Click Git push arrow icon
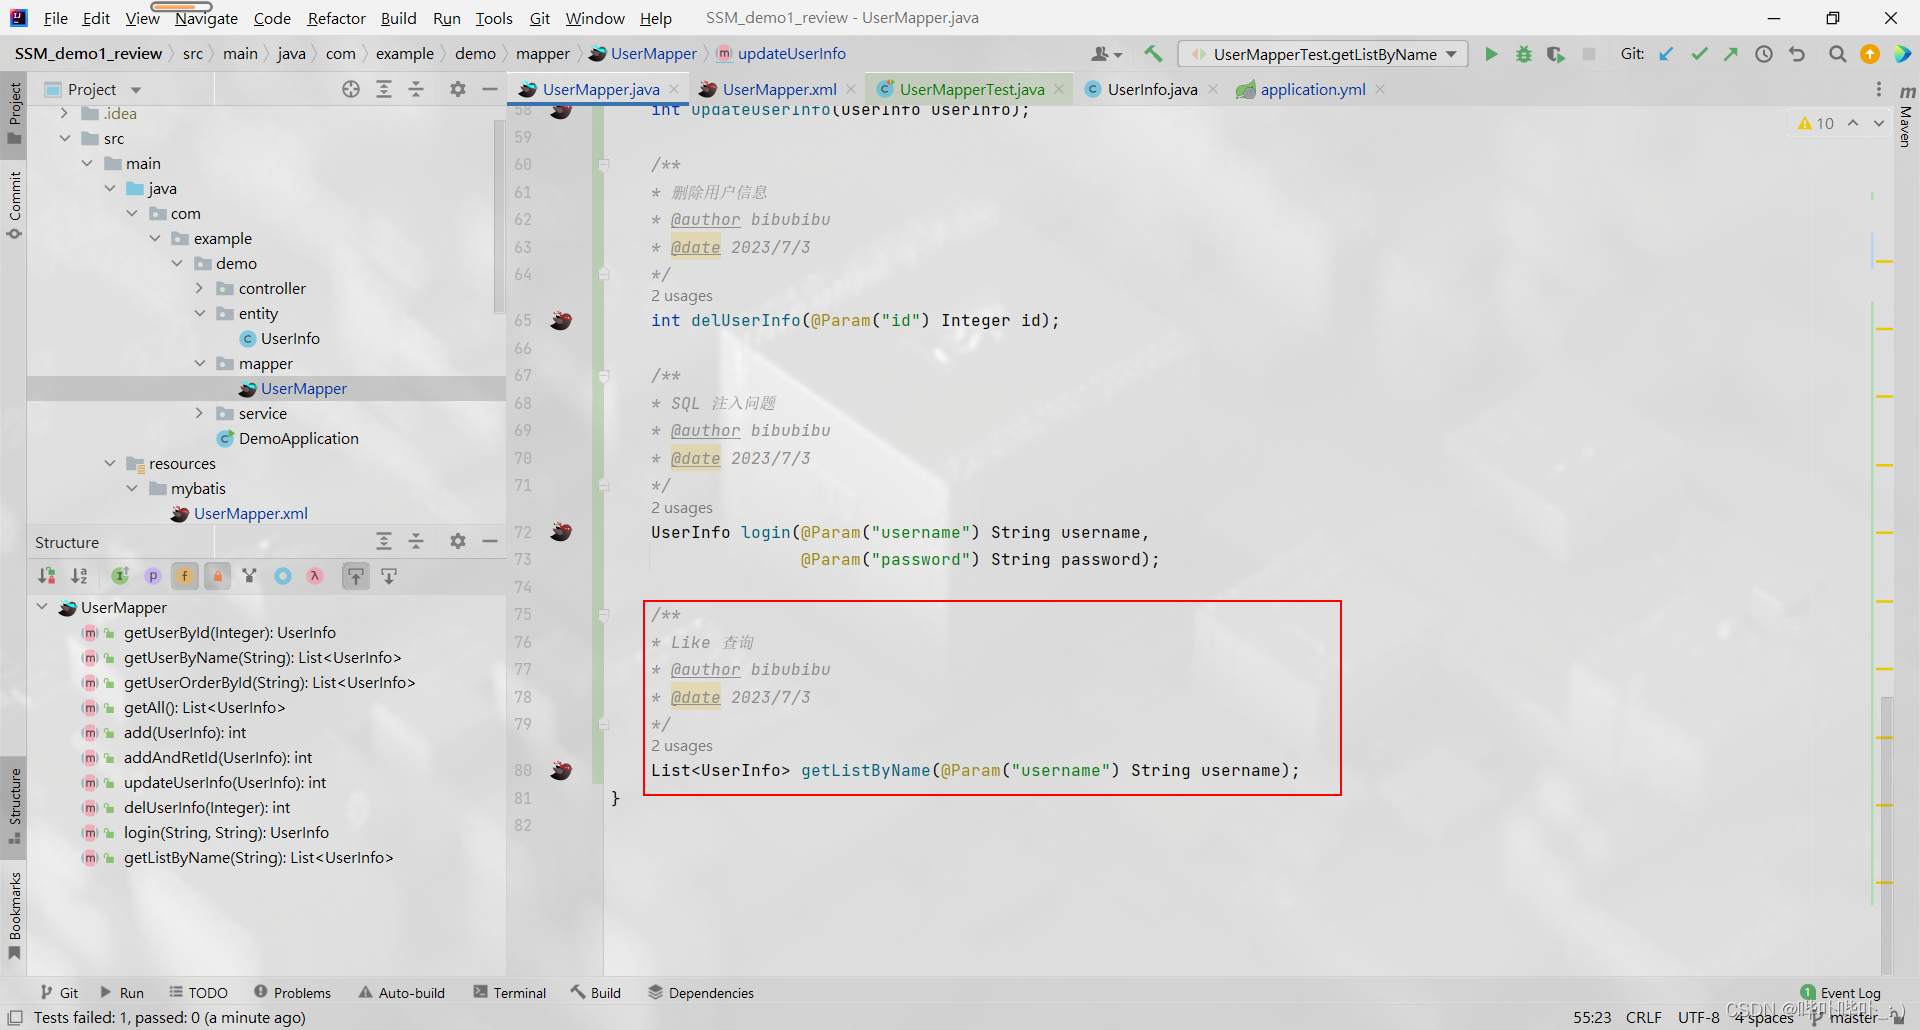The image size is (1920, 1030). point(1730,54)
